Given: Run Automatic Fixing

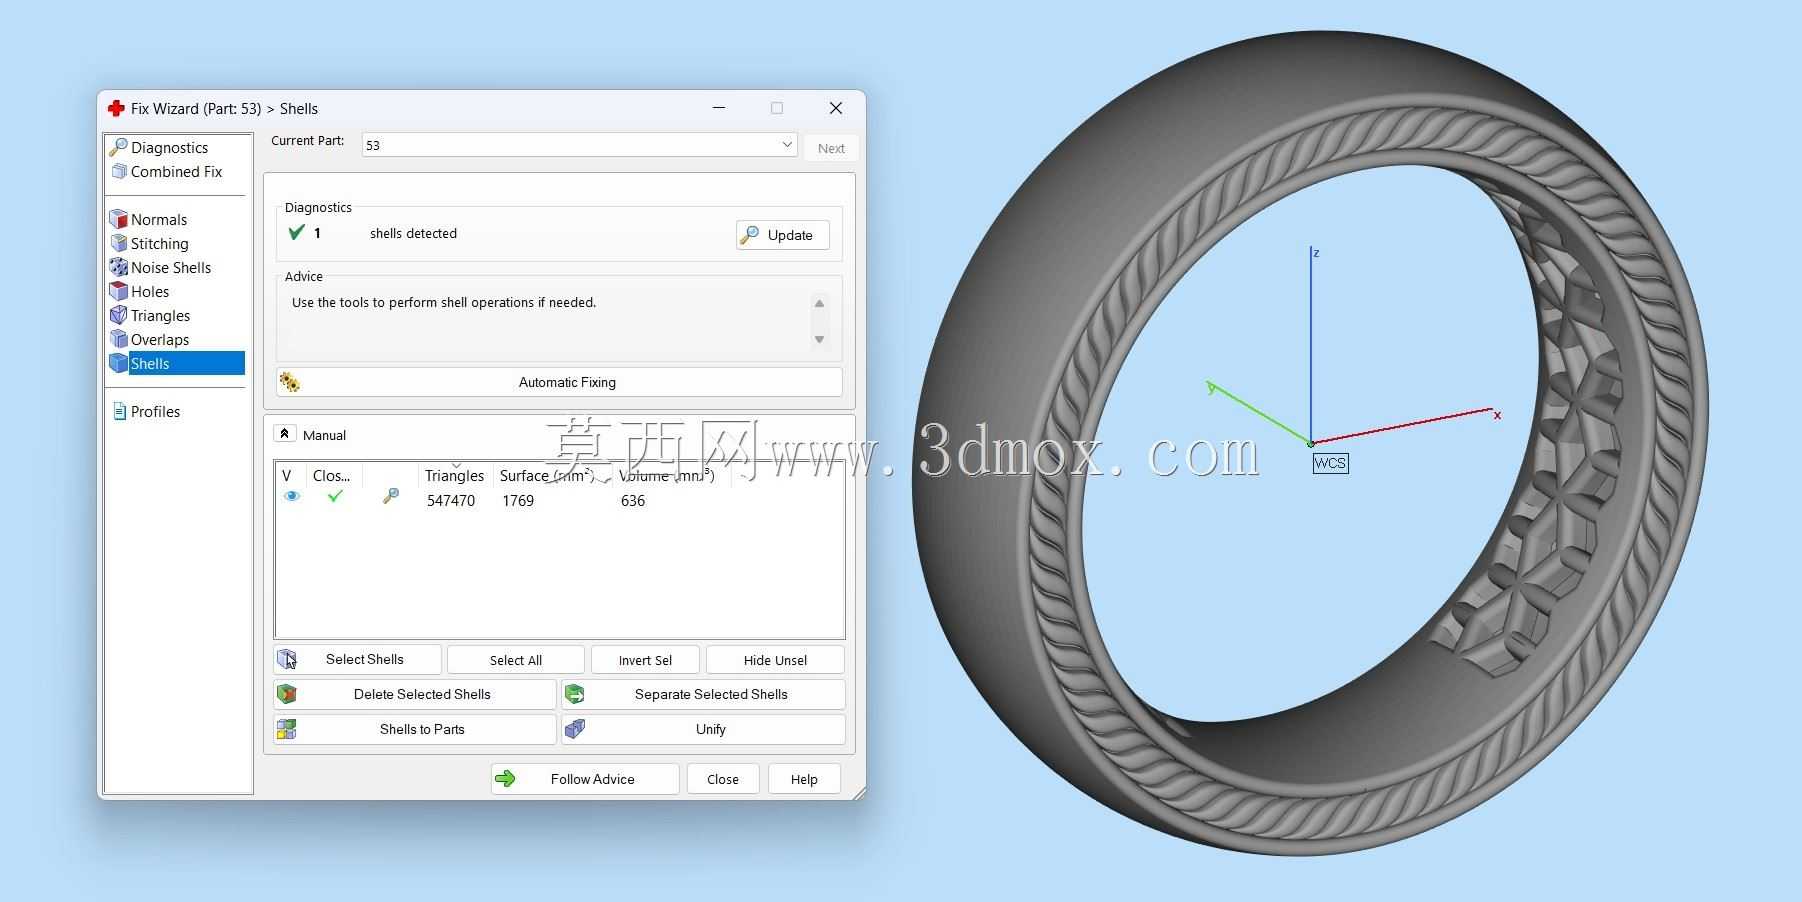Looking at the screenshot, I should coord(559,382).
